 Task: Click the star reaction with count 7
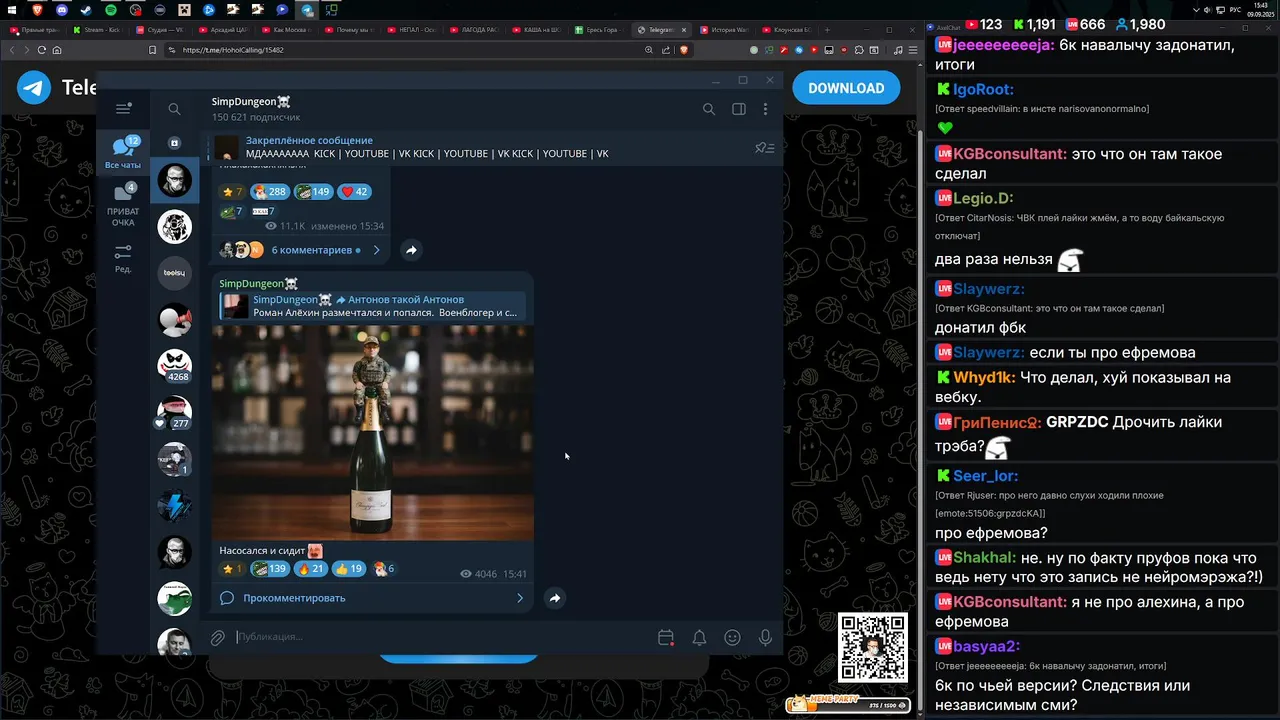coord(232,191)
